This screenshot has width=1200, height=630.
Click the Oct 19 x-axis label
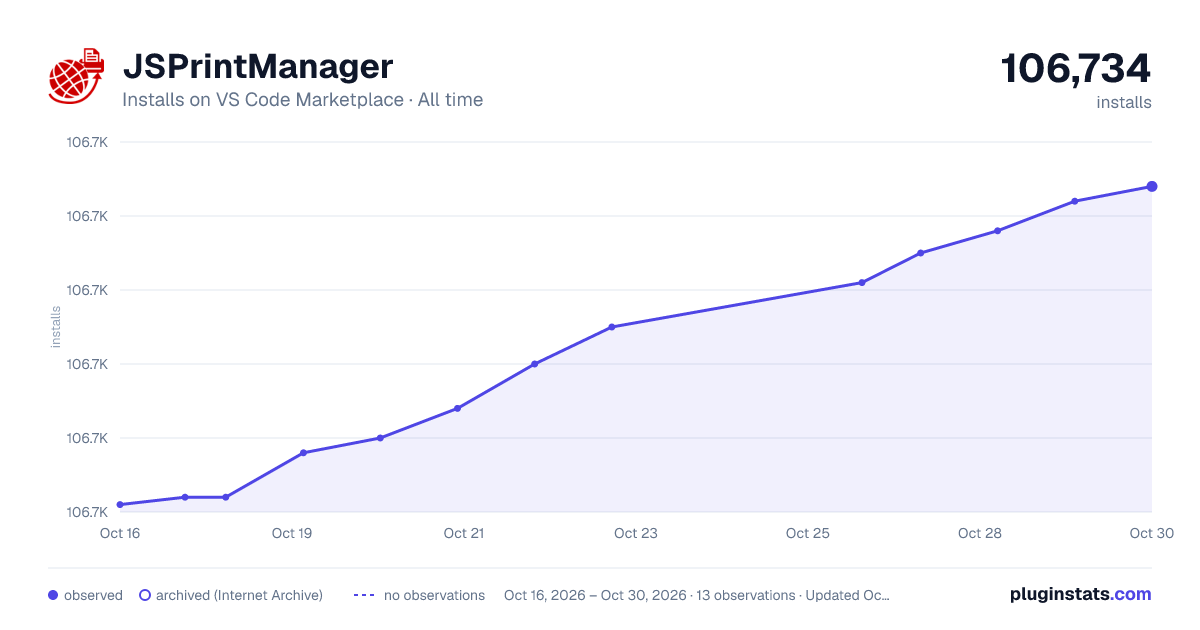pos(292,533)
